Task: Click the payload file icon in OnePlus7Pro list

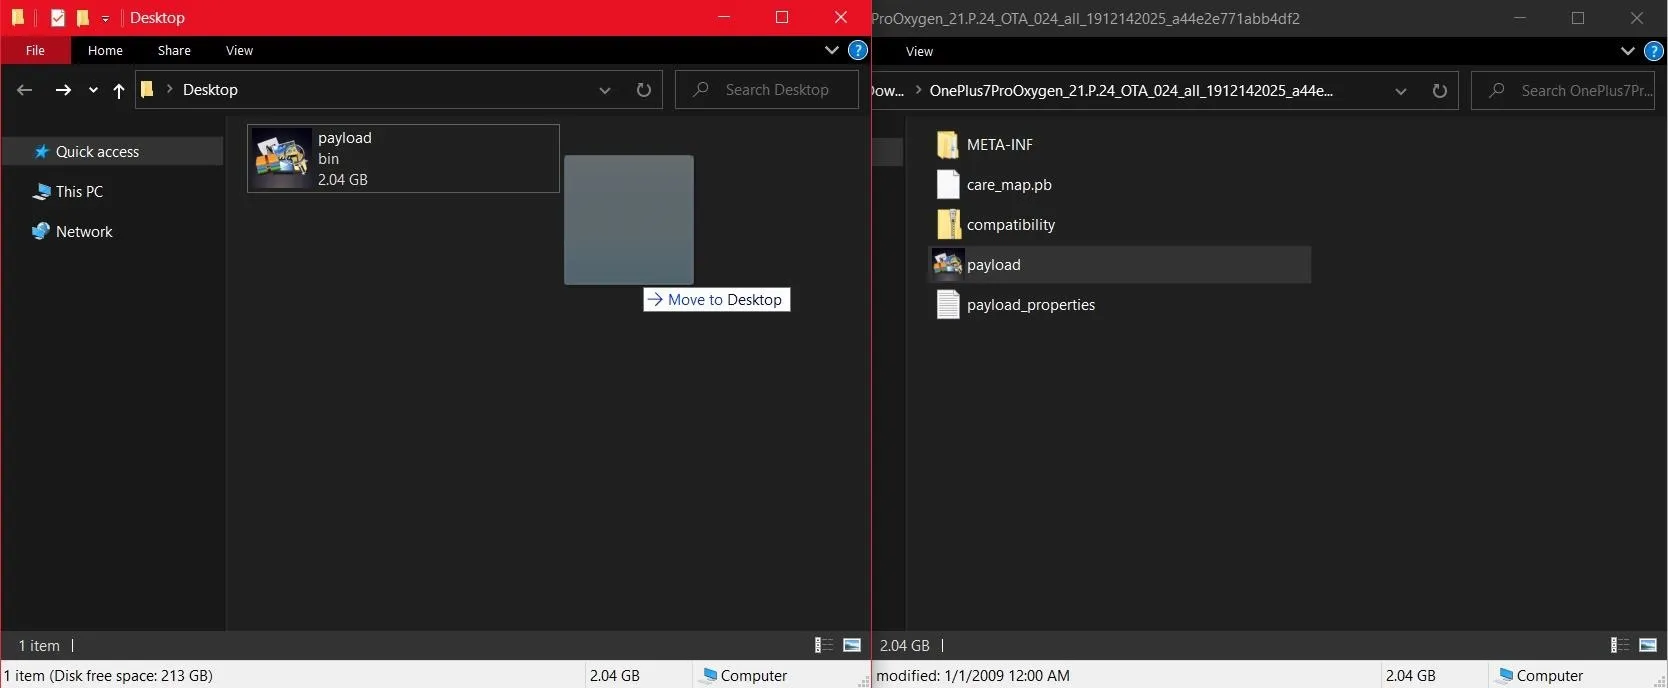Action: point(948,264)
